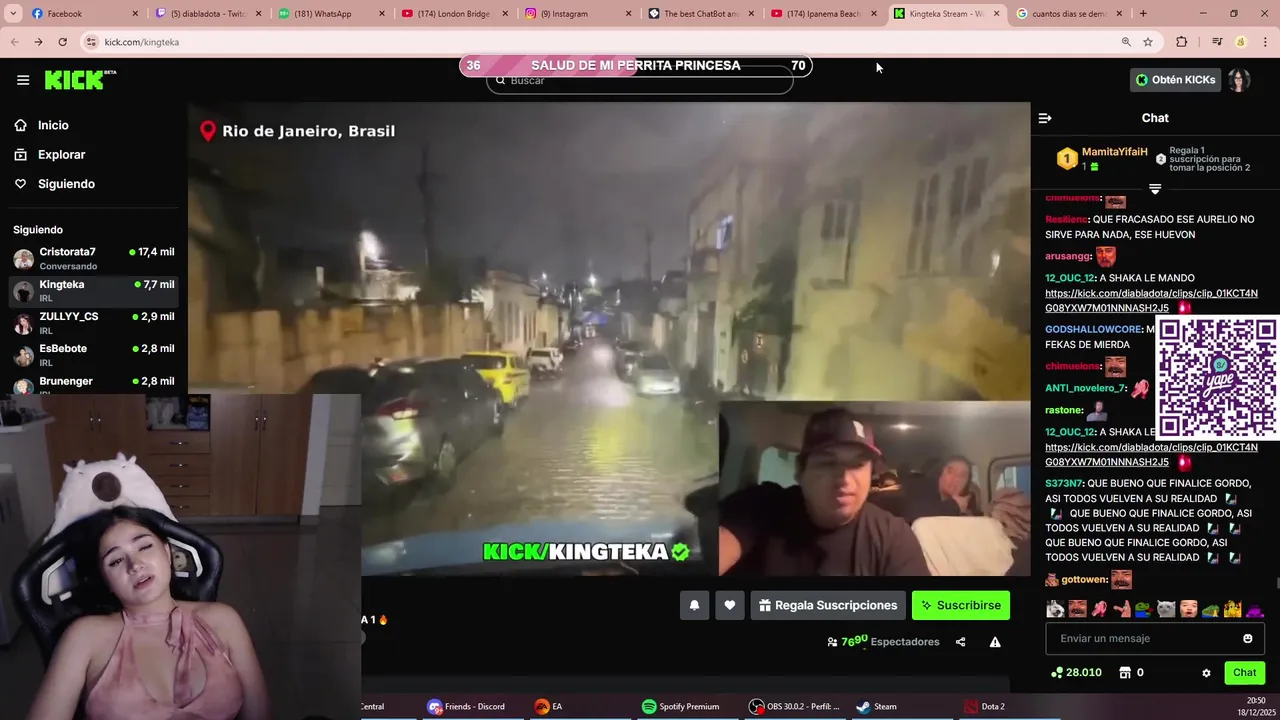Open browser media control icon
The height and width of the screenshot is (720, 1280).
pos(1217,42)
